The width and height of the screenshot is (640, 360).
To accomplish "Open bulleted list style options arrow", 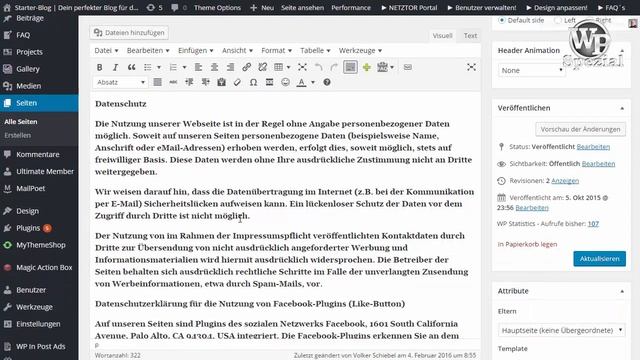I will pos(159,67).
